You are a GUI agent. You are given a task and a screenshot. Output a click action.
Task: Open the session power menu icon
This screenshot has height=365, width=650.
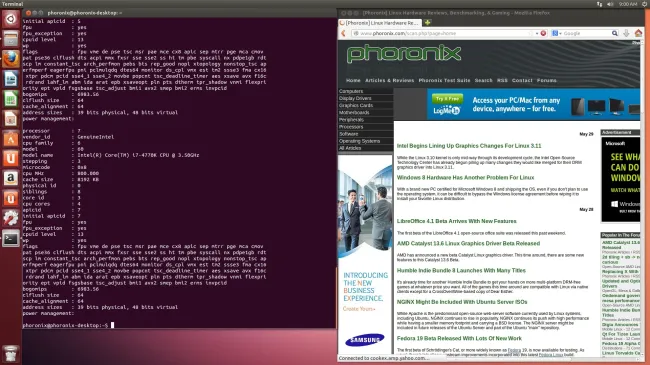(x=644, y=4)
